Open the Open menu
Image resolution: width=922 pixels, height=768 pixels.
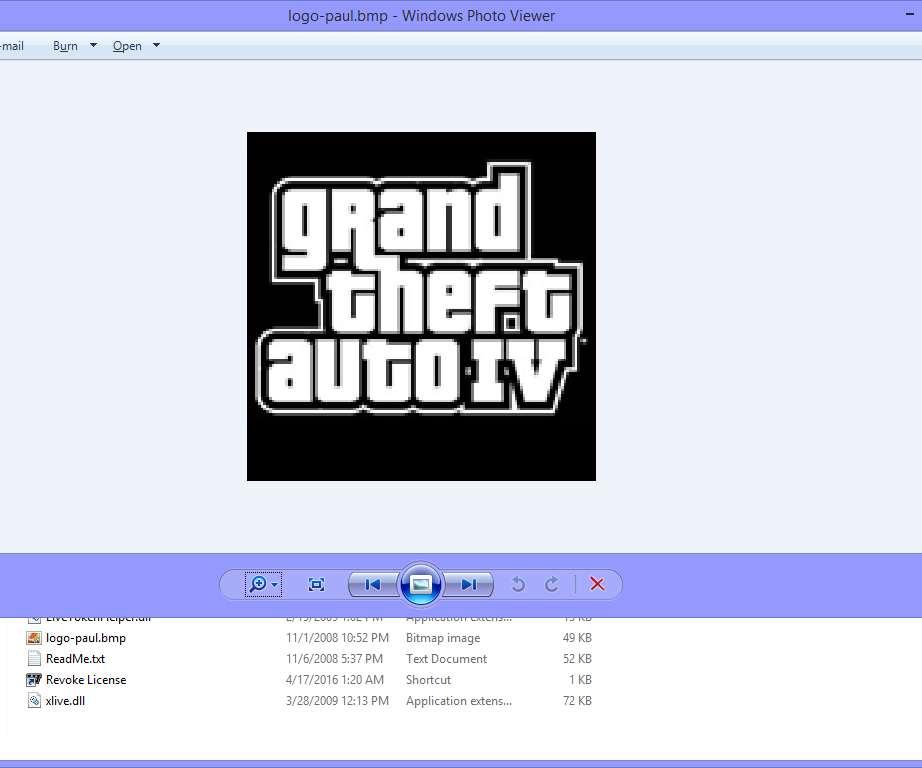pyautogui.click(x=128, y=45)
